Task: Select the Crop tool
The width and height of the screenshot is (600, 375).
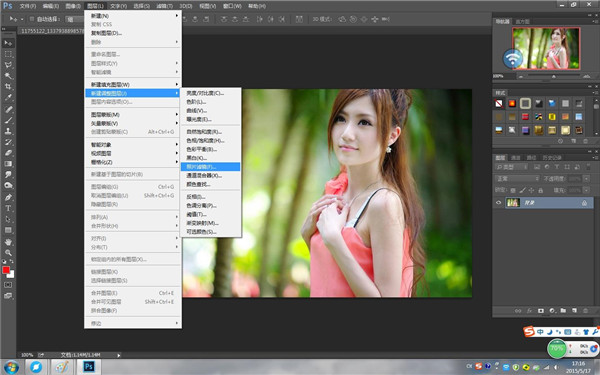Action: pyautogui.click(x=8, y=87)
